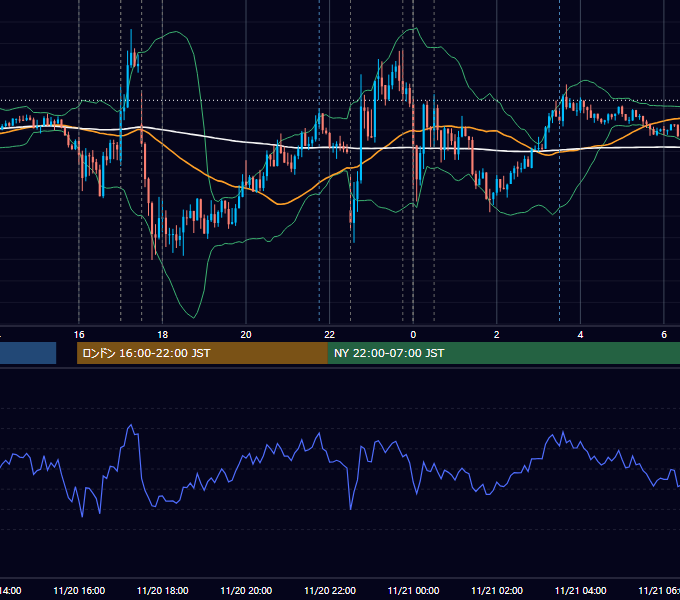Click the hour label 6 on the axis
Viewport: 680px width, 600px height.
point(664,335)
